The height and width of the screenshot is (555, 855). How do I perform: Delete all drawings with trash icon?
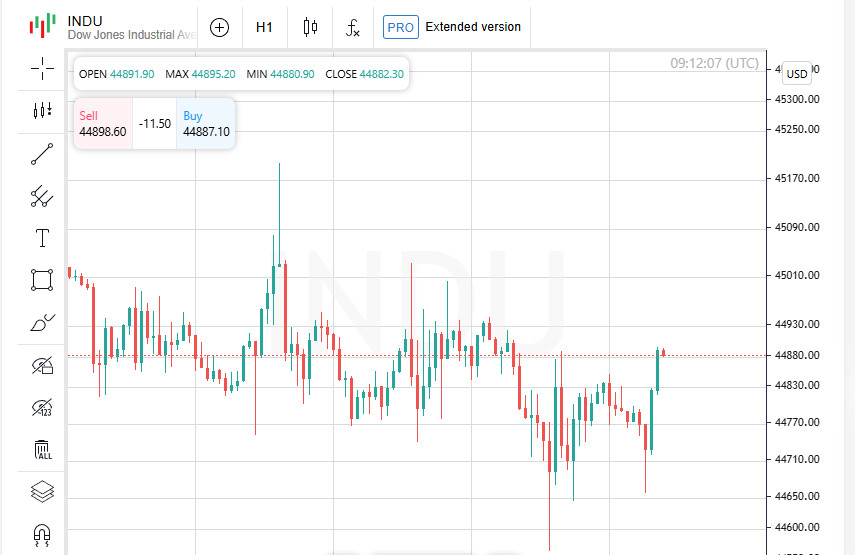point(42,450)
